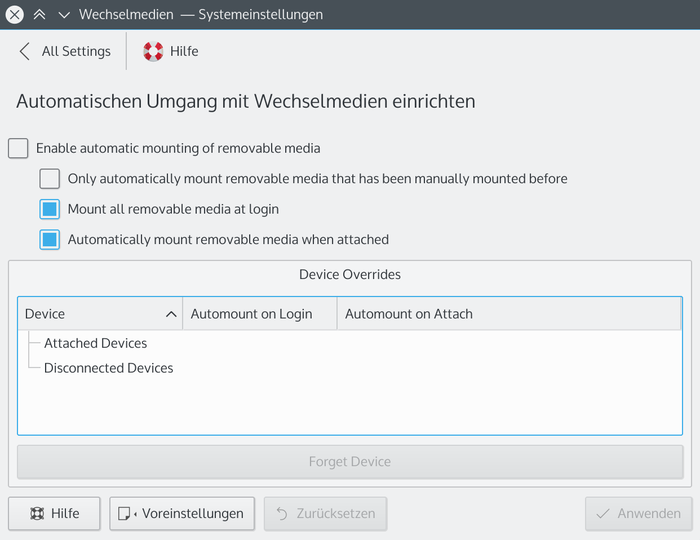Screen dimensions: 700x540
Task: Click the Automount on Login column header
Action: pos(251,314)
